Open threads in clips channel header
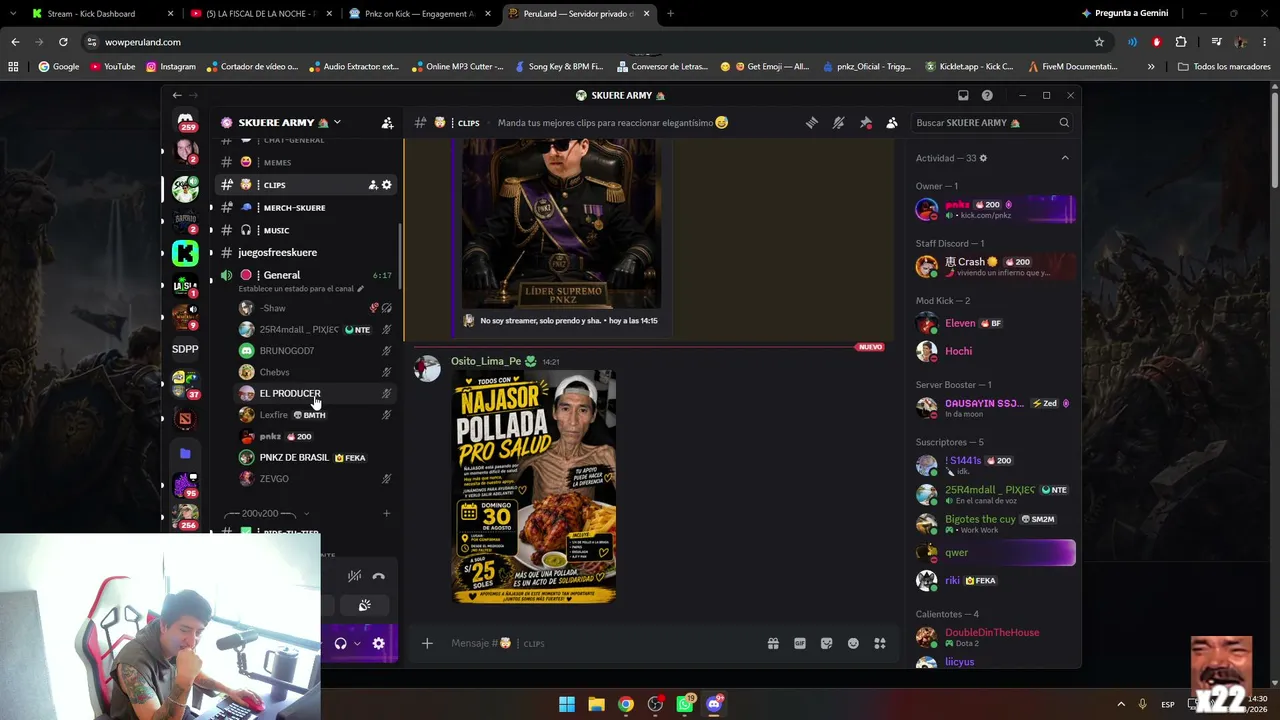This screenshot has height=720, width=1280. tap(812, 123)
